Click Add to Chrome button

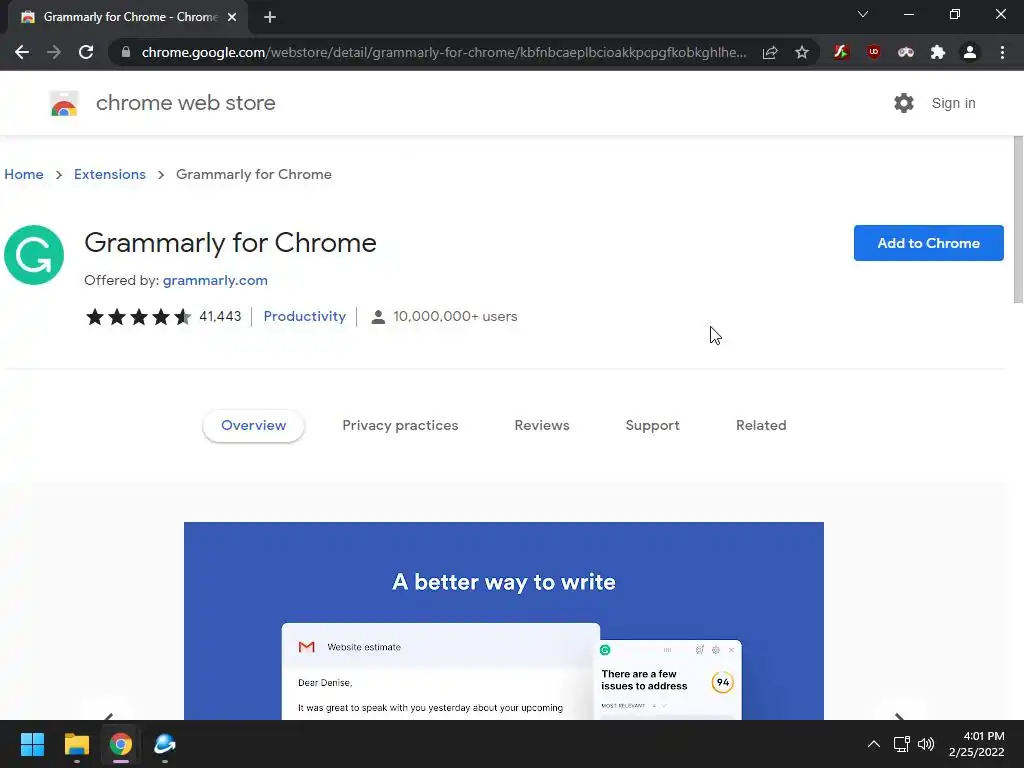(x=928, y=243)
